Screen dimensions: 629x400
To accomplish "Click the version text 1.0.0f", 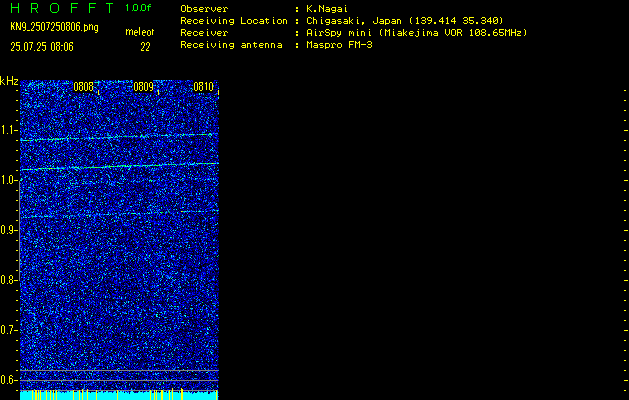I will 138,8.
